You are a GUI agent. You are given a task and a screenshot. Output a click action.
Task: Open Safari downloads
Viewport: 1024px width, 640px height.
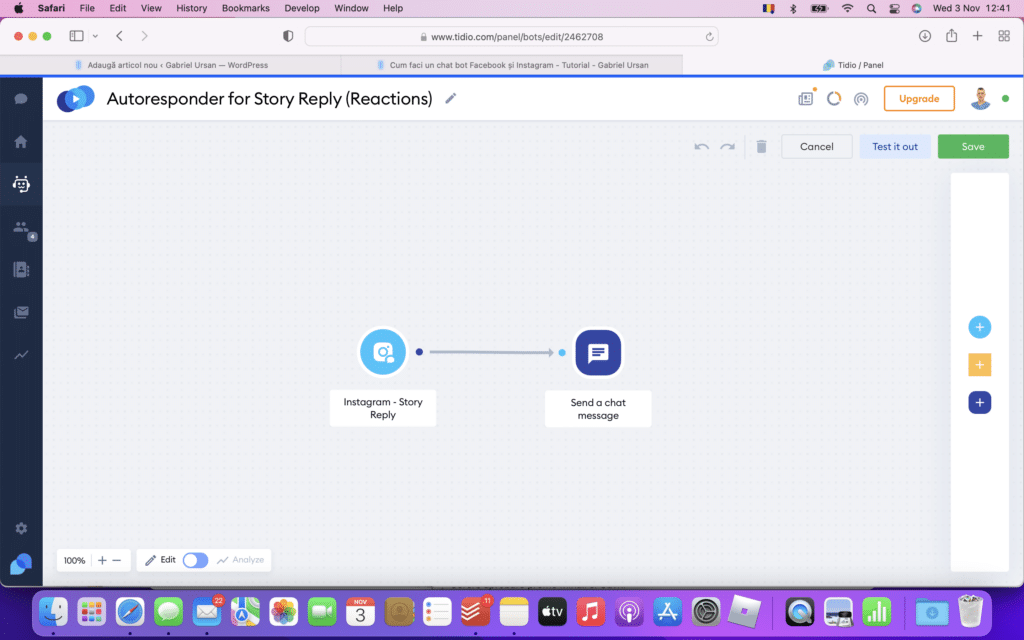point(925,36)
